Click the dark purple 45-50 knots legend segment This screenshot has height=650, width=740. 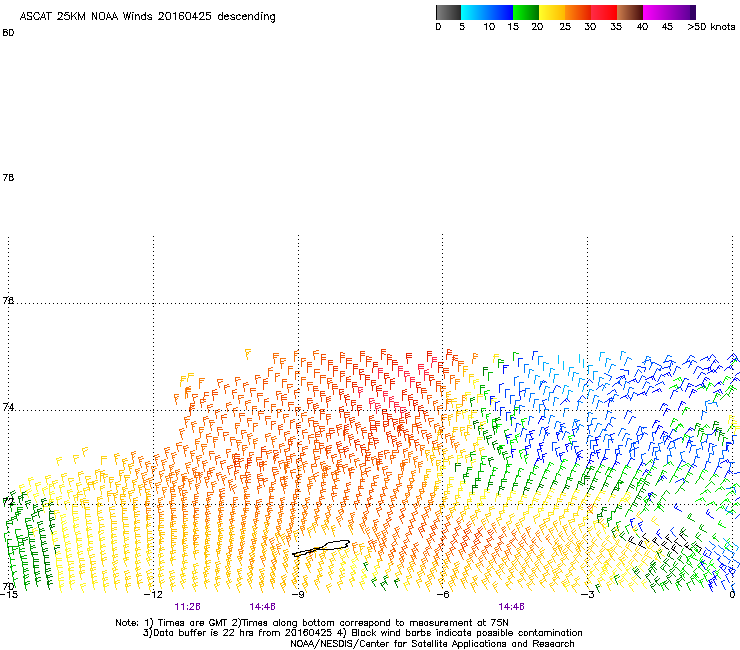[x=682, y=12]
